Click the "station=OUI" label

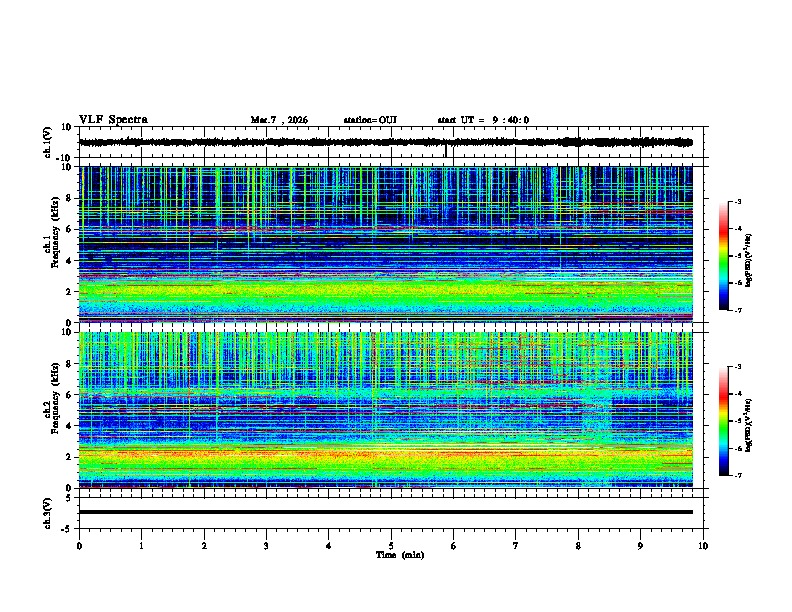(370, 120)
